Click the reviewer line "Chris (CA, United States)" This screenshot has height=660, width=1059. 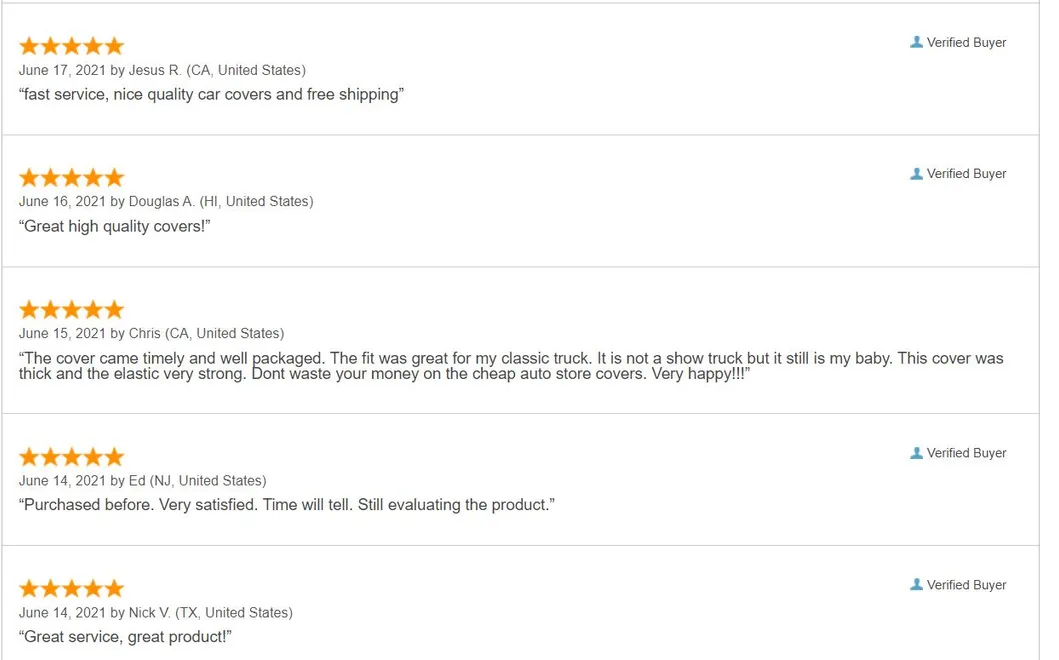click(x=206, y=333)
